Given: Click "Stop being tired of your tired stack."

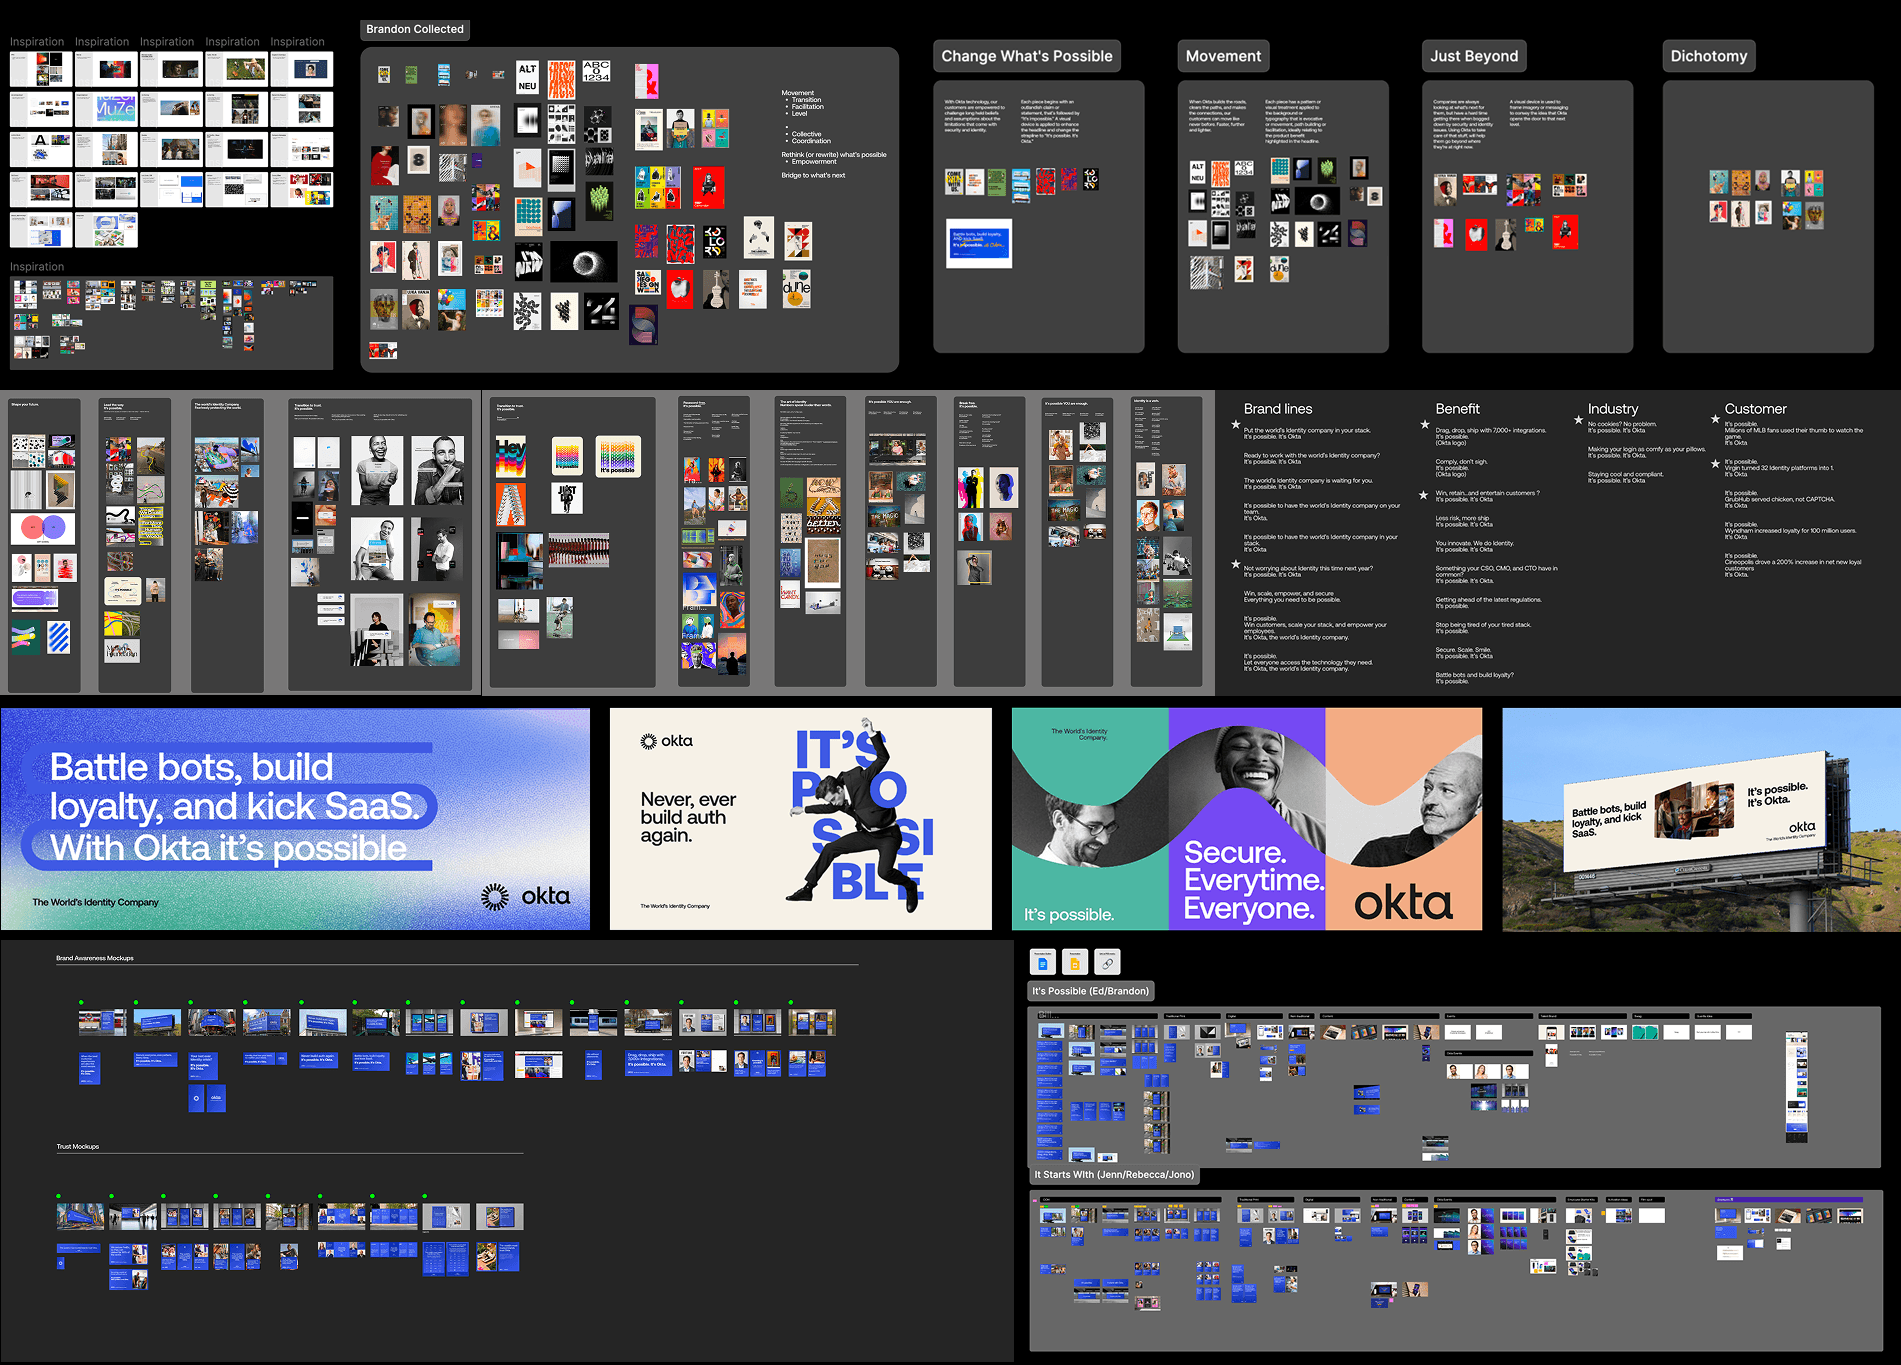Looking at the screenshot, I should click(1483, 625).
